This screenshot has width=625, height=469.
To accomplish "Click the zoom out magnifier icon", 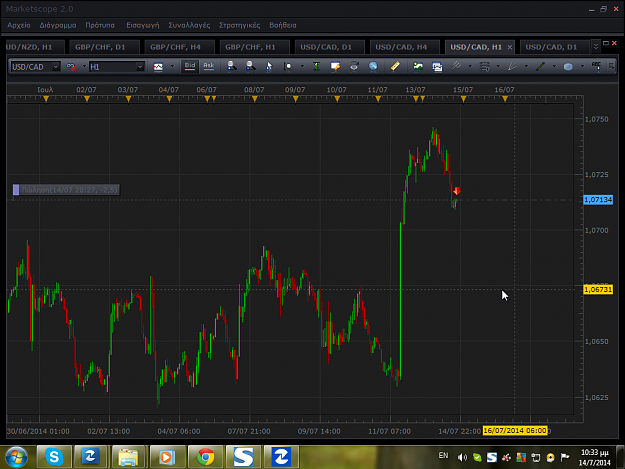I will point(250,67).
